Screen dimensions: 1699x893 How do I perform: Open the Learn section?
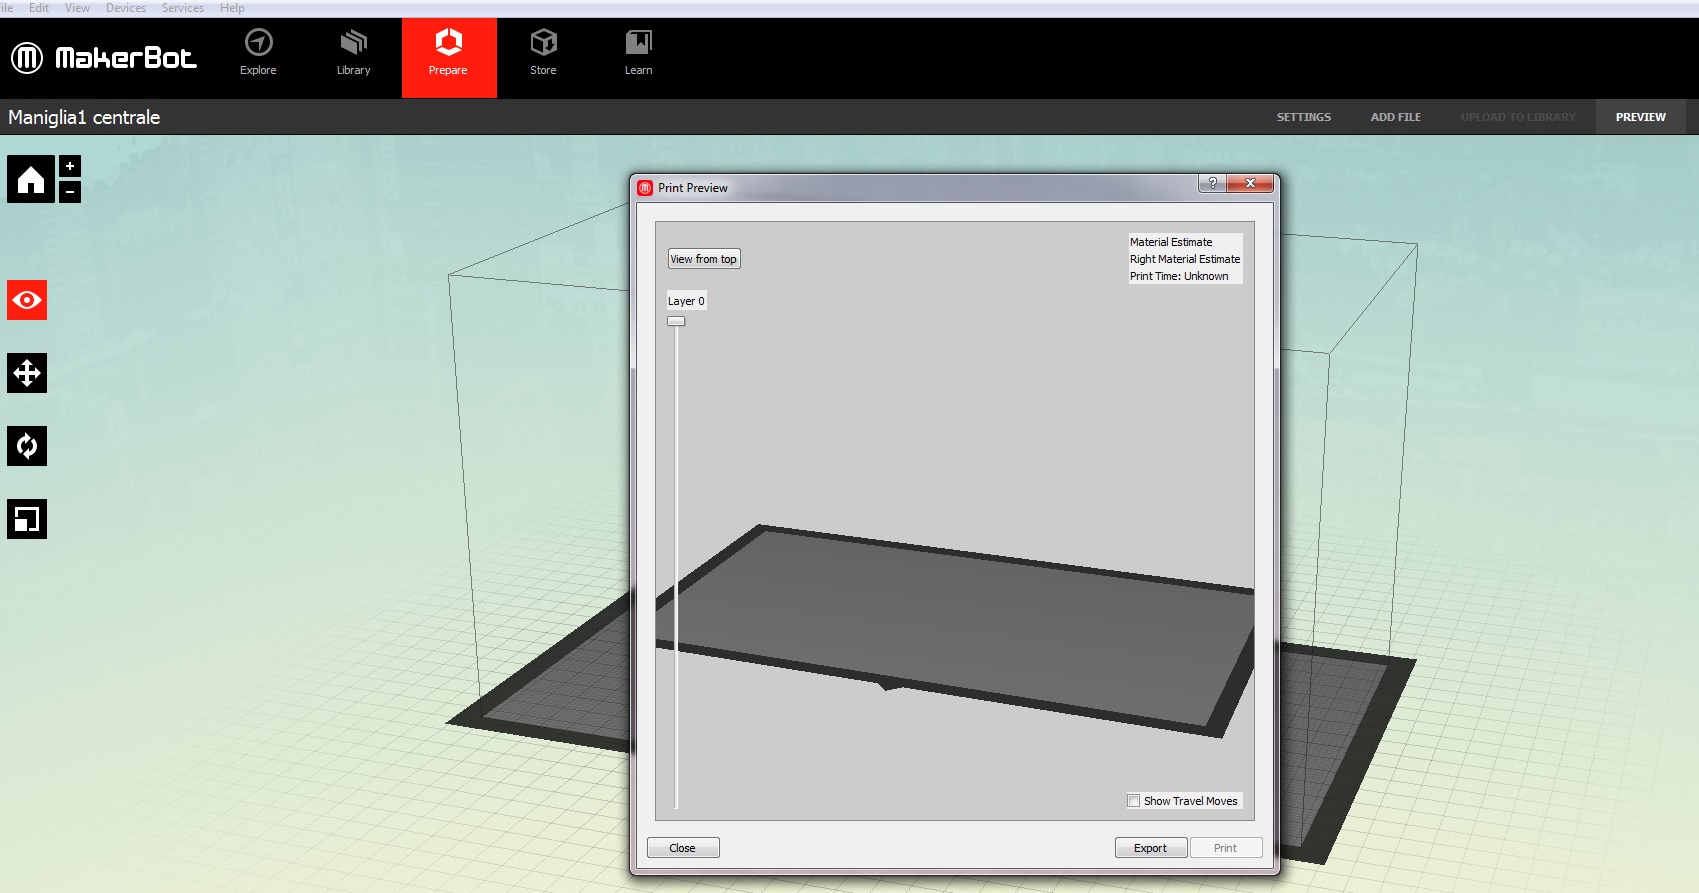pyautogui.click(x=638, y=53)
